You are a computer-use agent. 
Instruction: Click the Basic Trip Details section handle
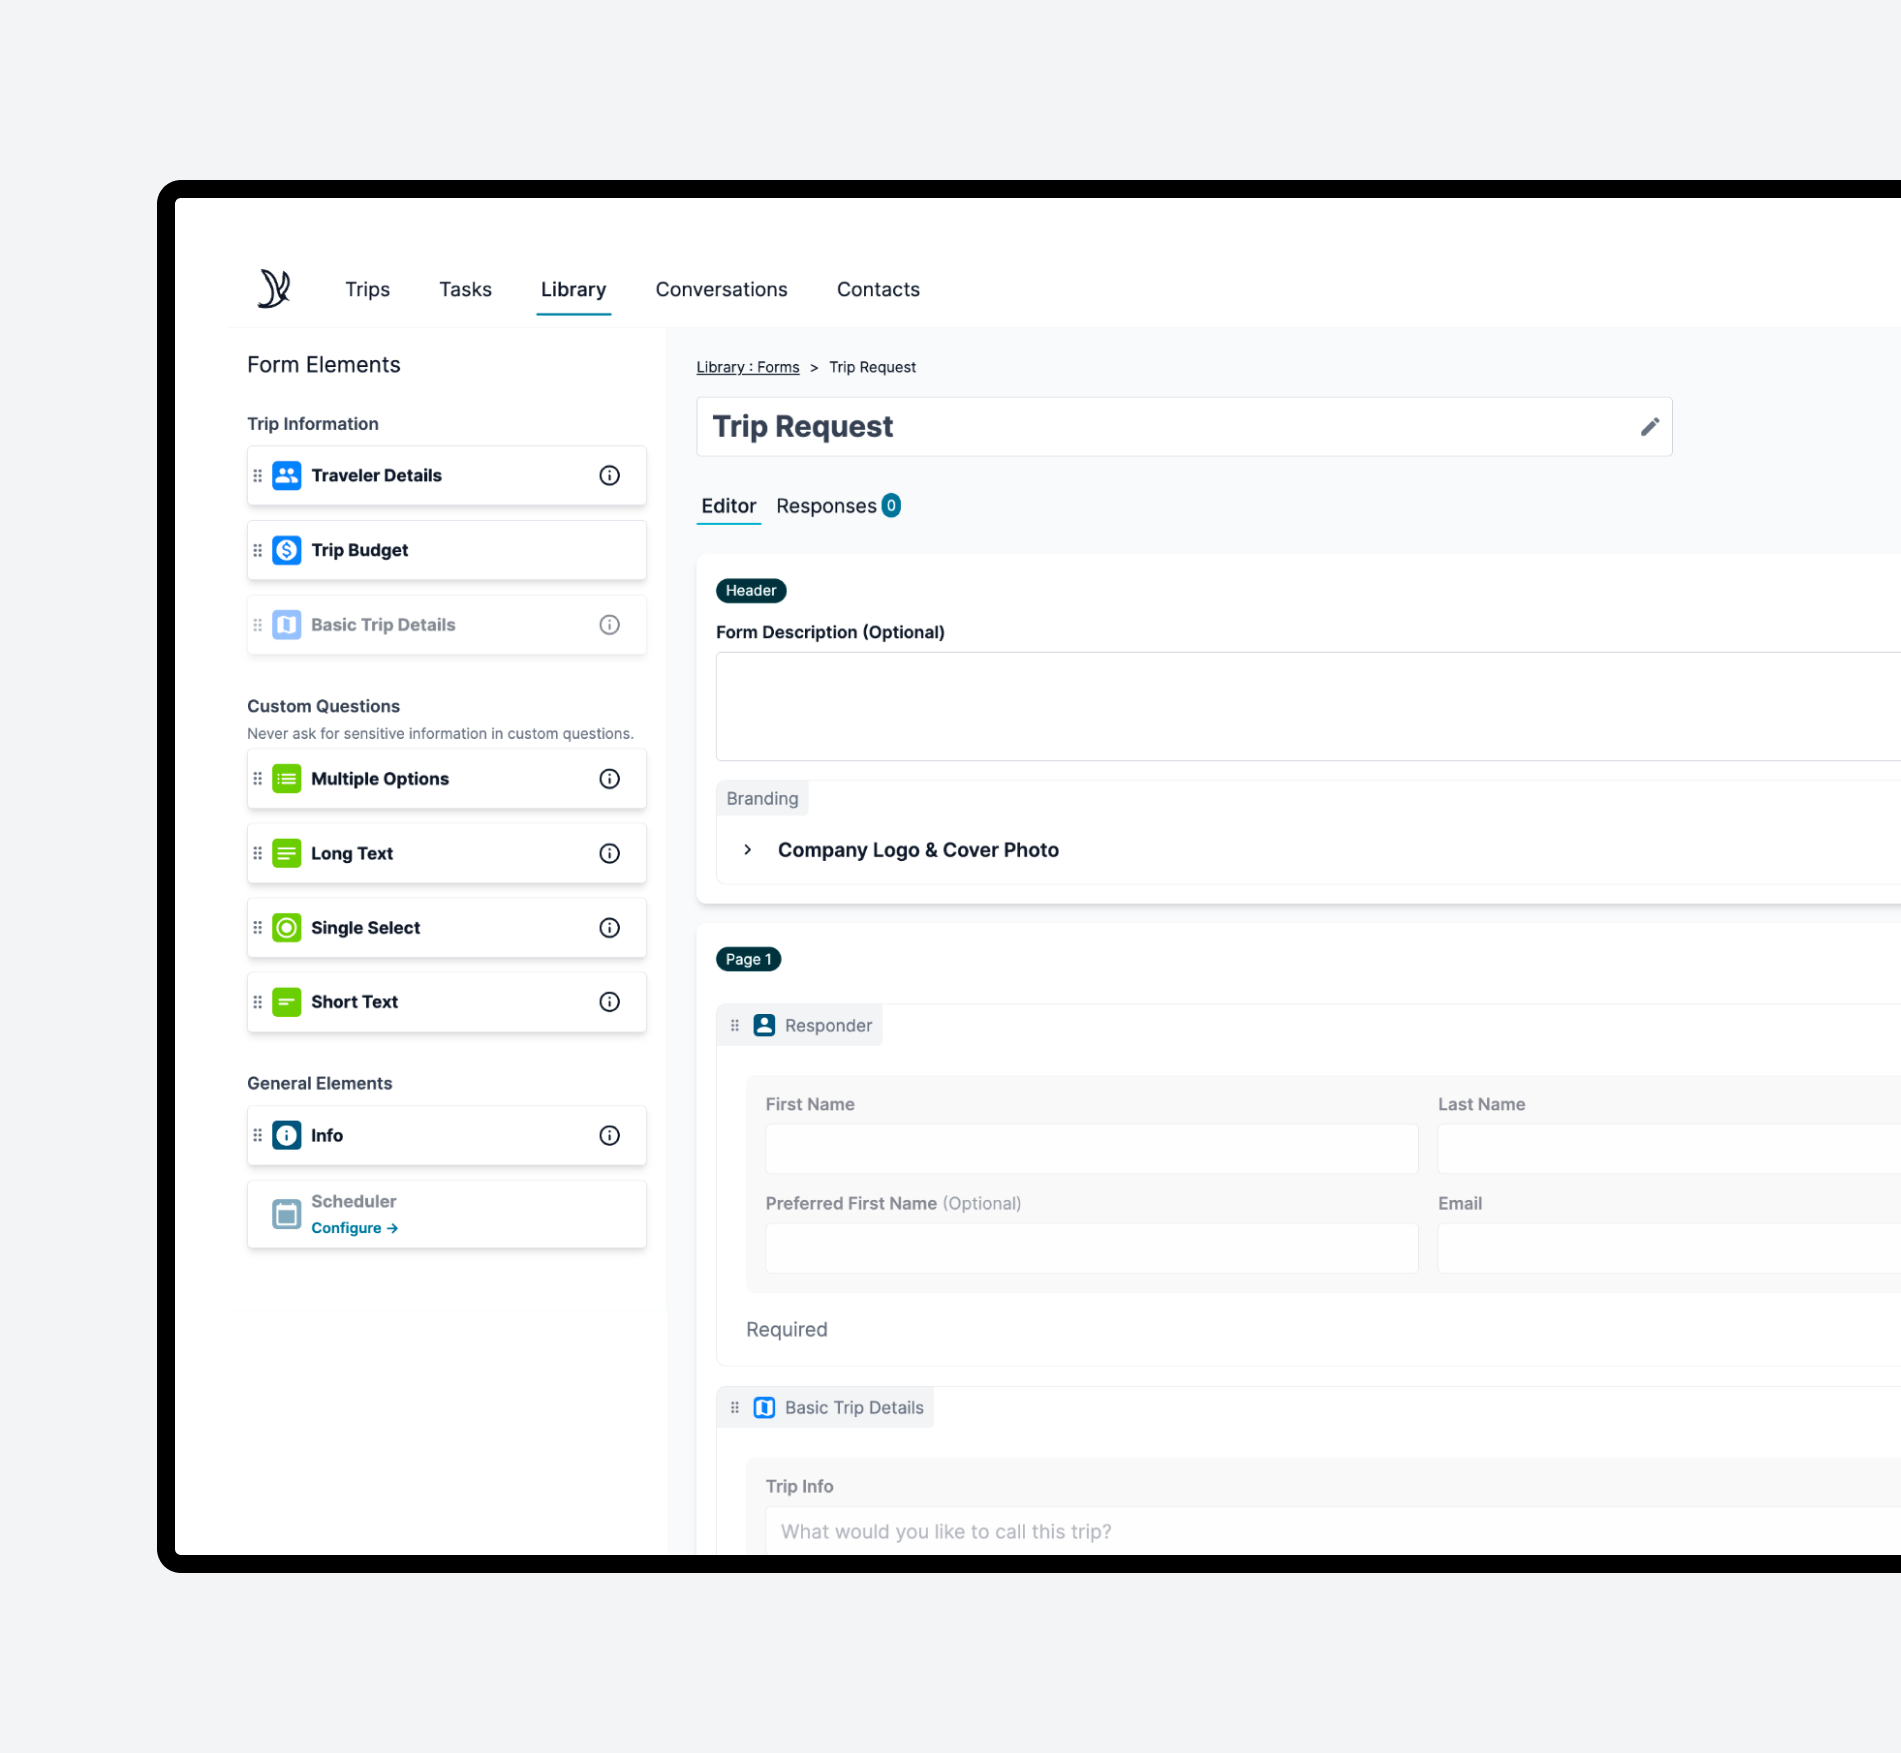click(735, 1408)
